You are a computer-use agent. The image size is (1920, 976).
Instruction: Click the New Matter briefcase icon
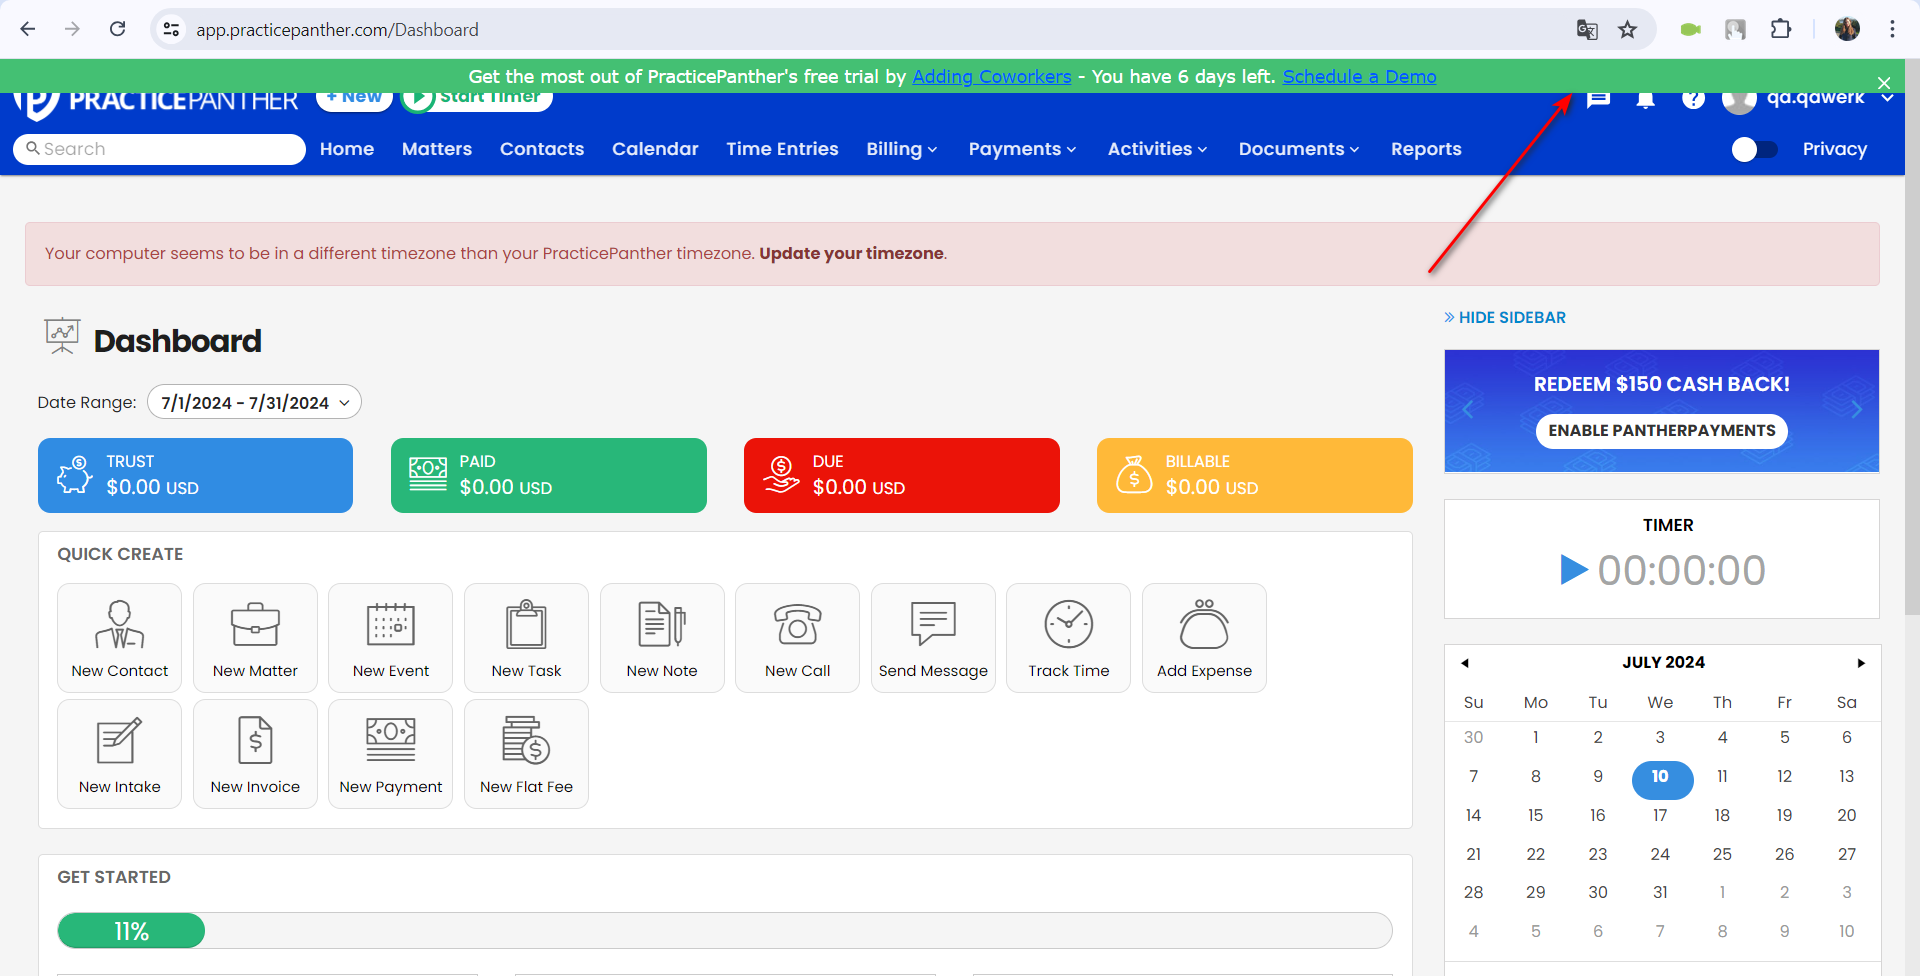click(x=255, y=625)
